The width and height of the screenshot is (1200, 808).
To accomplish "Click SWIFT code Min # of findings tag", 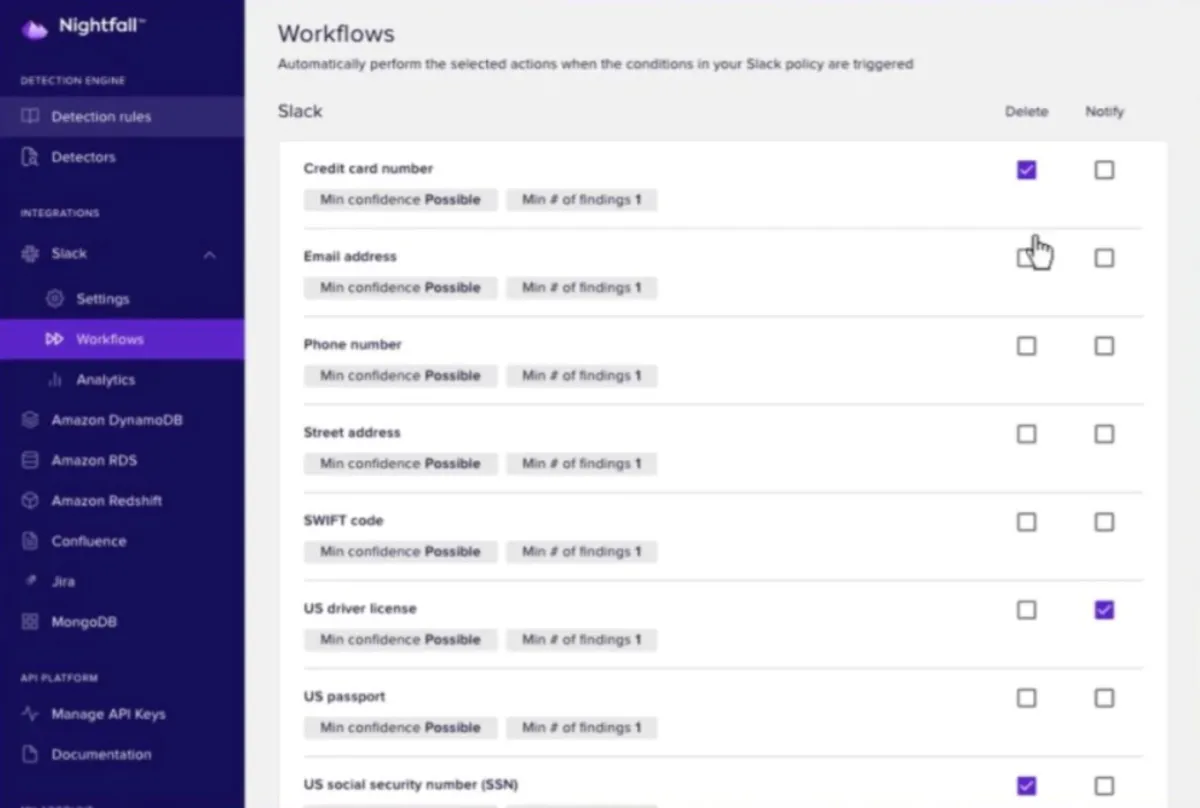I will tap(581, 552).
